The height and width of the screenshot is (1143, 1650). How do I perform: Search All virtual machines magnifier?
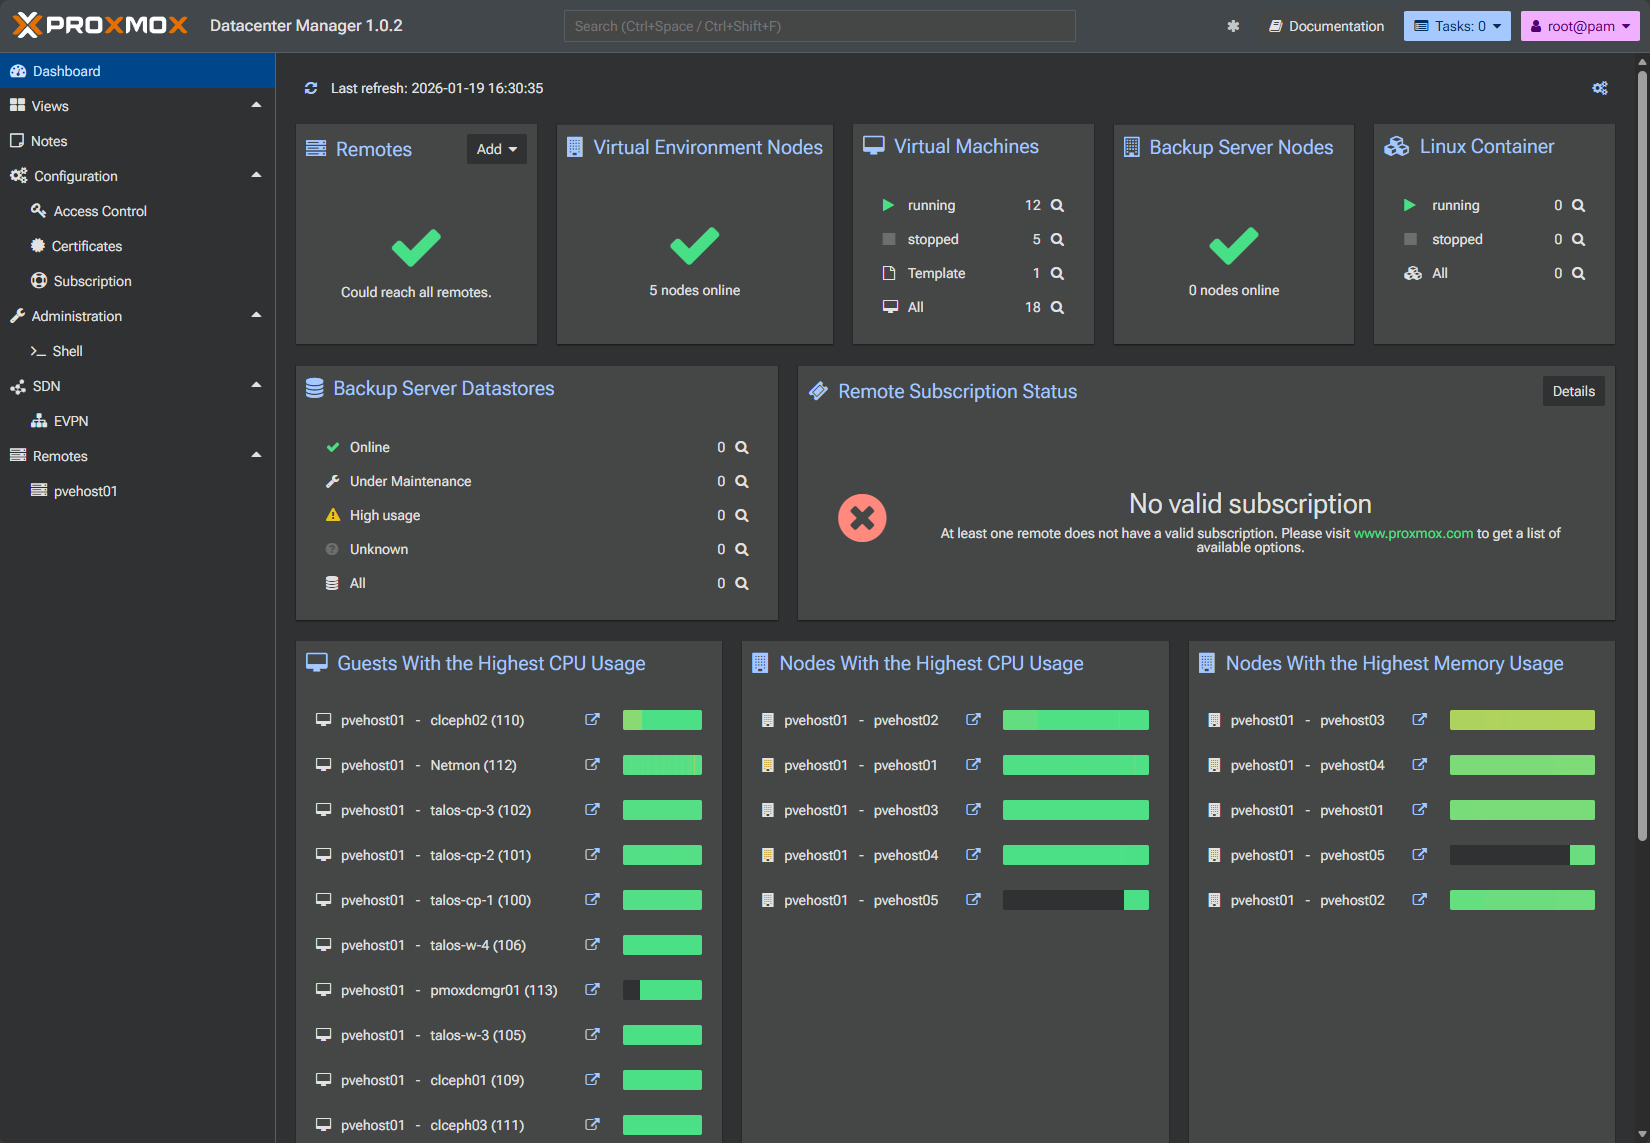[1057, 307]
